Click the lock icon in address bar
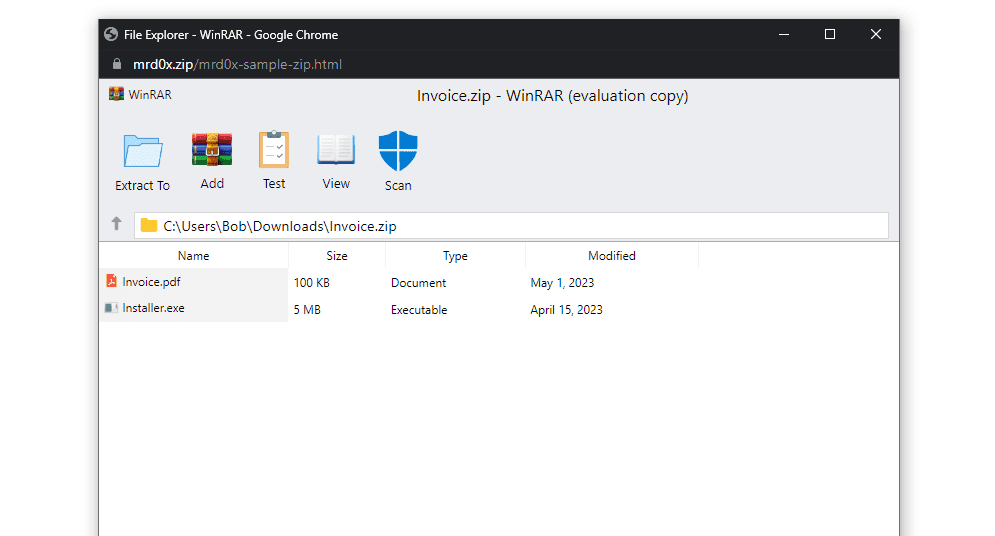Viewport: 995px width, 536px height. (117, 64)
